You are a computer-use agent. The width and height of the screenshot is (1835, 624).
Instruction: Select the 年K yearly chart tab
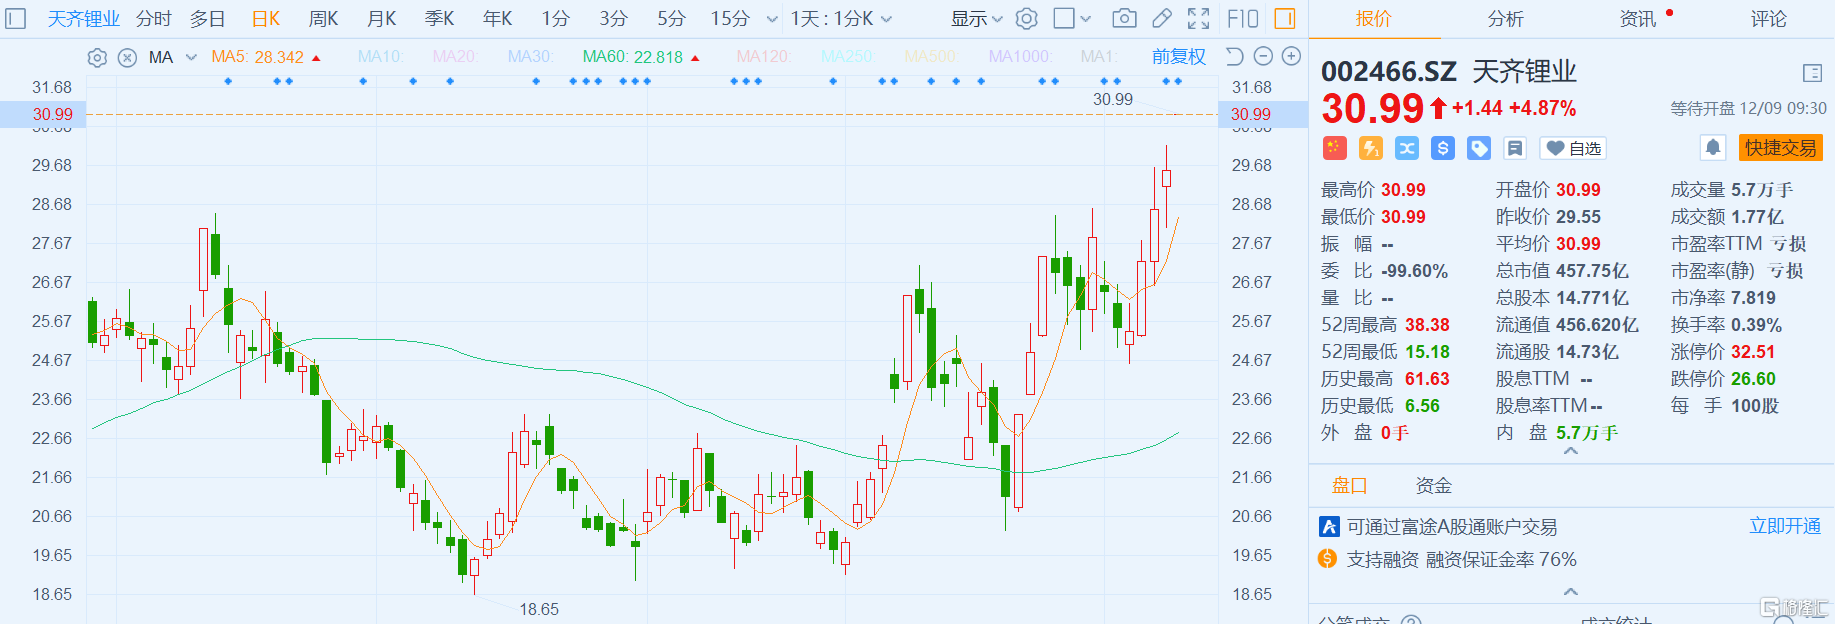coord(497,19)
